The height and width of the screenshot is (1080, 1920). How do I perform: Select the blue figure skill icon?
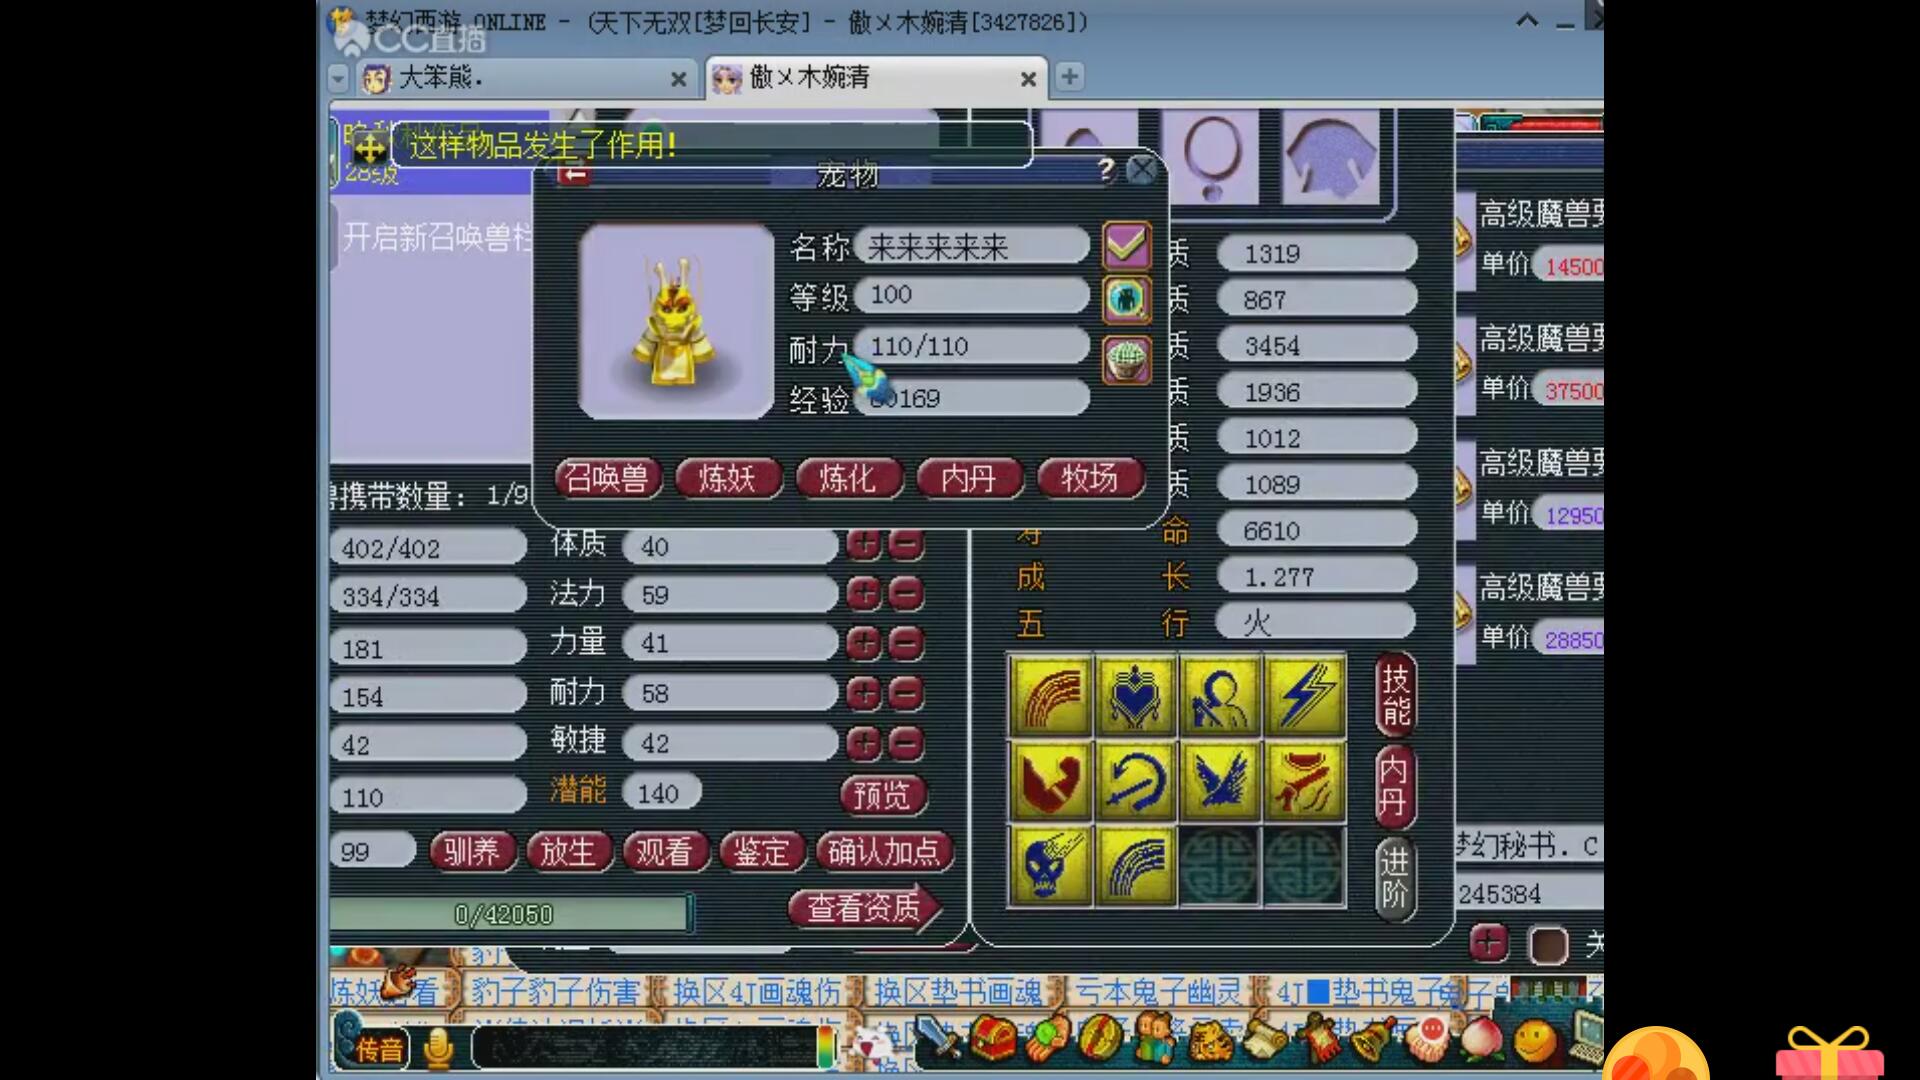click(x=1220, y=696)
